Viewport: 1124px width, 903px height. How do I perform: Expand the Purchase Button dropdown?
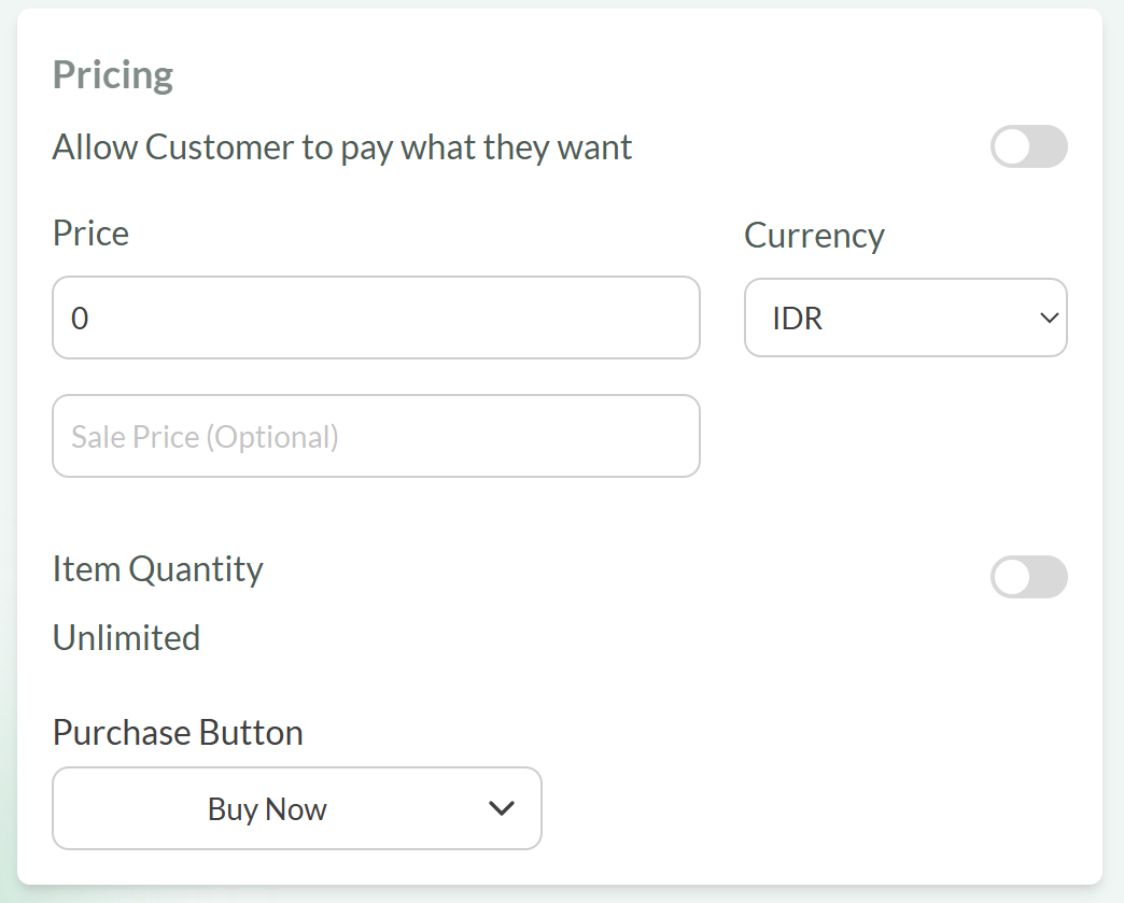(296, 808)
